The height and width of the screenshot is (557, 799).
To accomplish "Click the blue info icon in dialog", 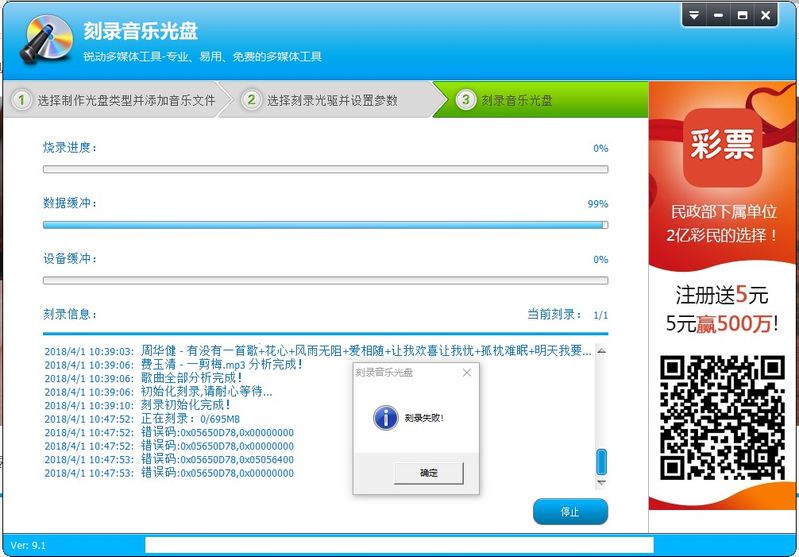I will (x=385, y=418).
